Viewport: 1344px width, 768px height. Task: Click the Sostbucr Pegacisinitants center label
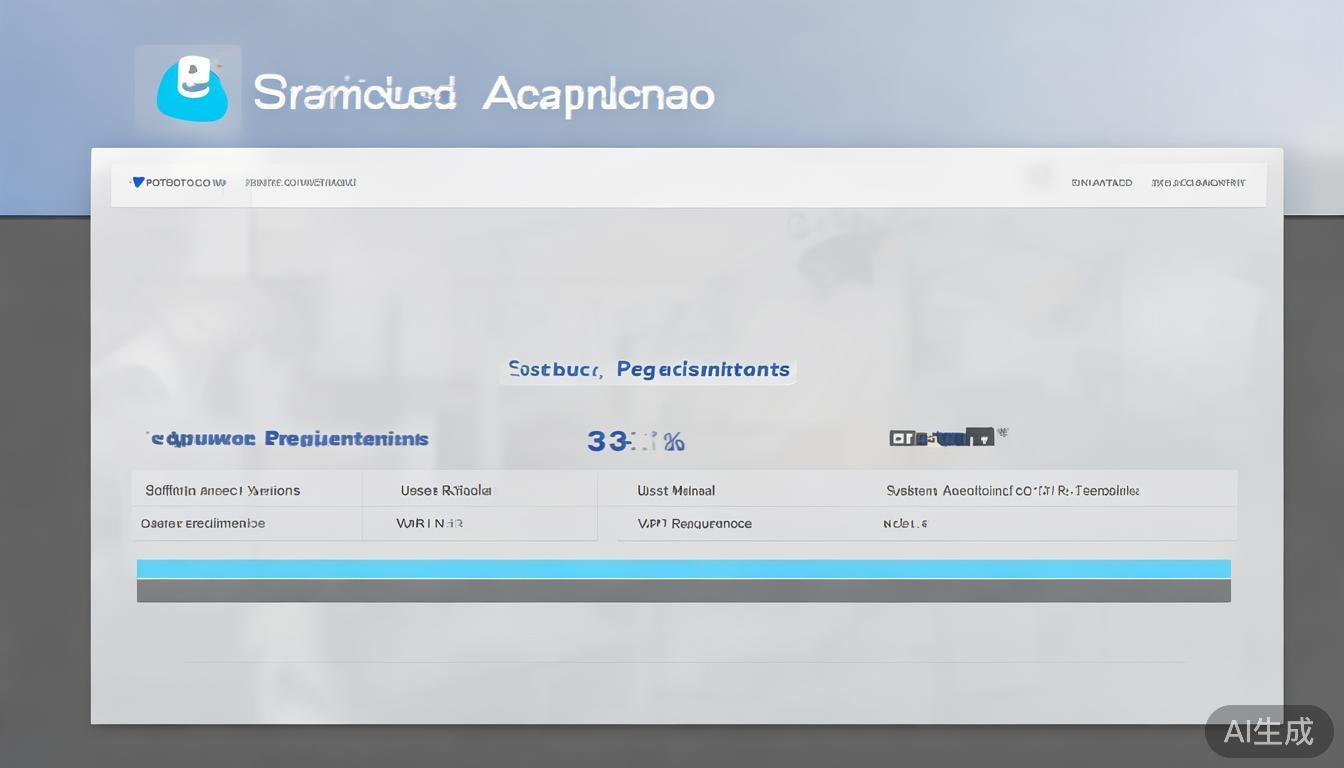[648, 369]
